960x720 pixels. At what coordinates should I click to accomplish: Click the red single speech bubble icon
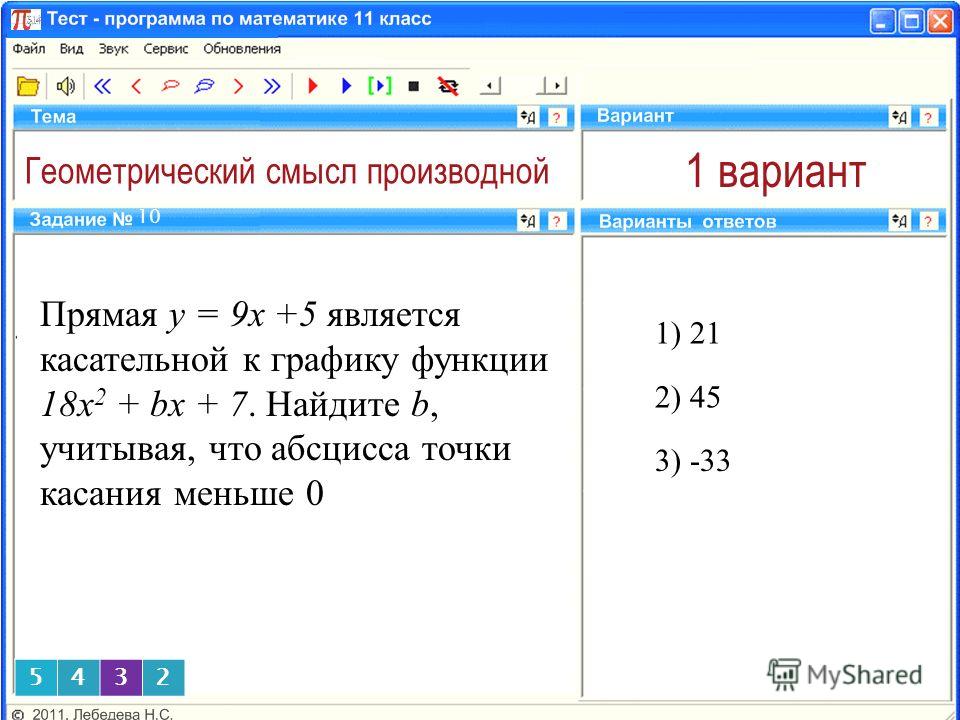pyautogui.click(x=170, y=86)
